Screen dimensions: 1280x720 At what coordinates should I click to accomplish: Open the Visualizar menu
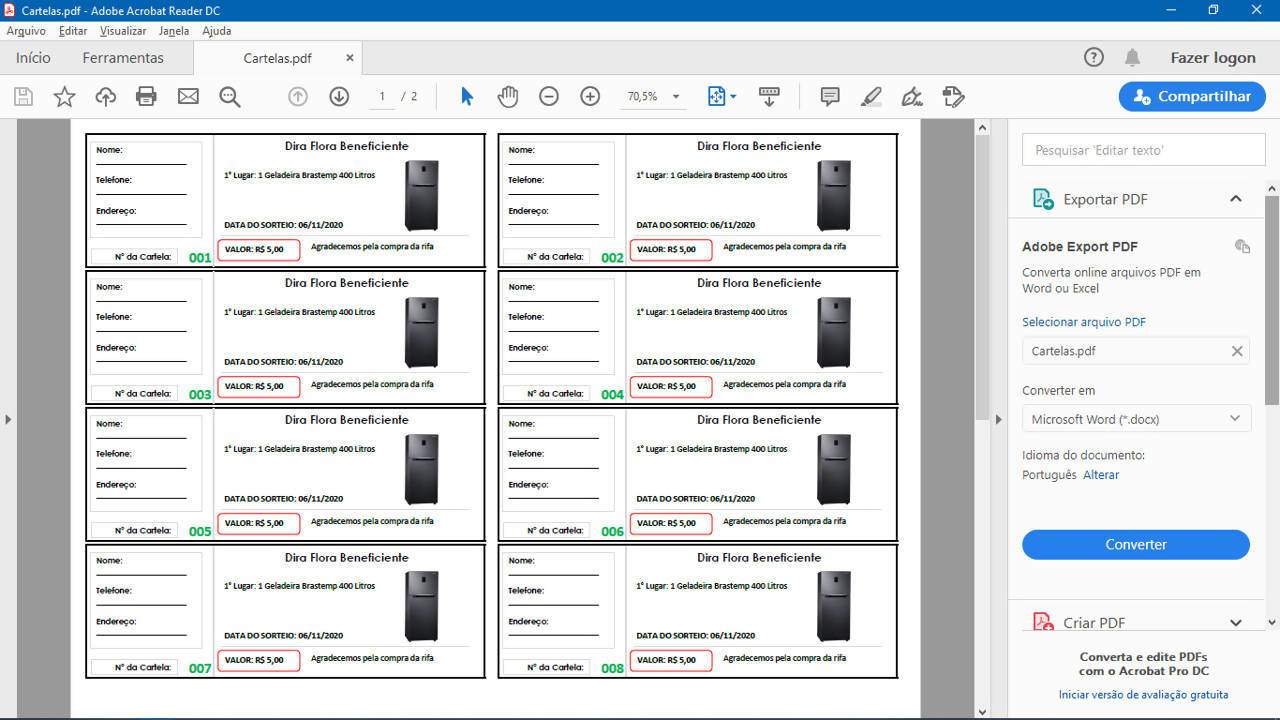click(x=123, y=31)
